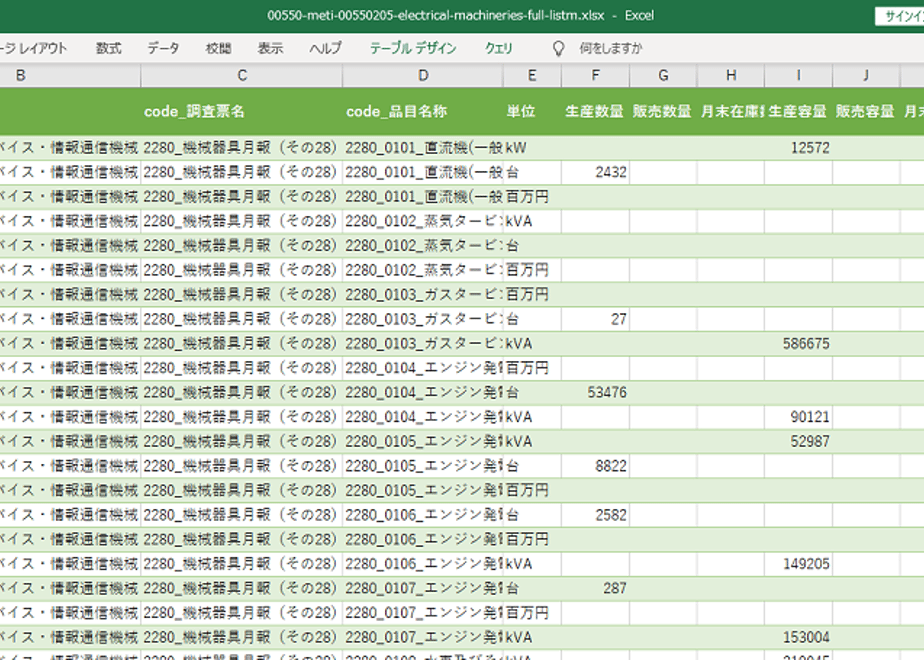Viewport: 924px width, 660px height.
Task: Select column D header
Action: [x=423, y=75]
